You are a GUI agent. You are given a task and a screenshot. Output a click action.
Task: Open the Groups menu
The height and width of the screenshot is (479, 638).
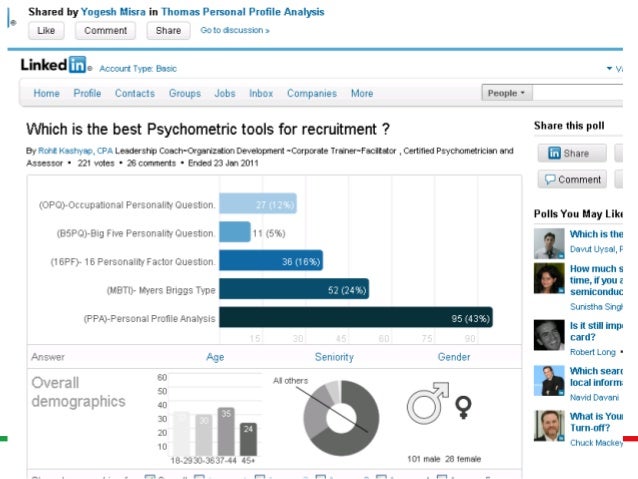pos(185,93)
